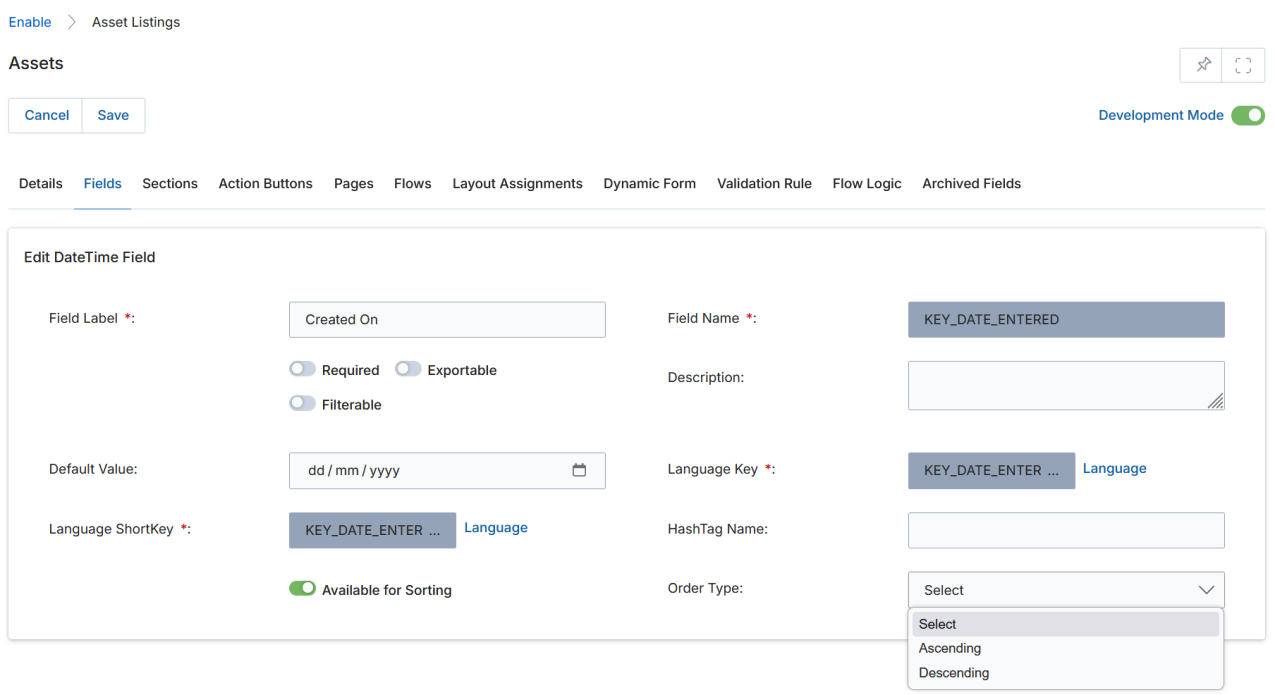The height and width of the screenshot is (695, 1275).
Task: Click the Asset Listings breadcrumb text
Action: pos(136,22)
